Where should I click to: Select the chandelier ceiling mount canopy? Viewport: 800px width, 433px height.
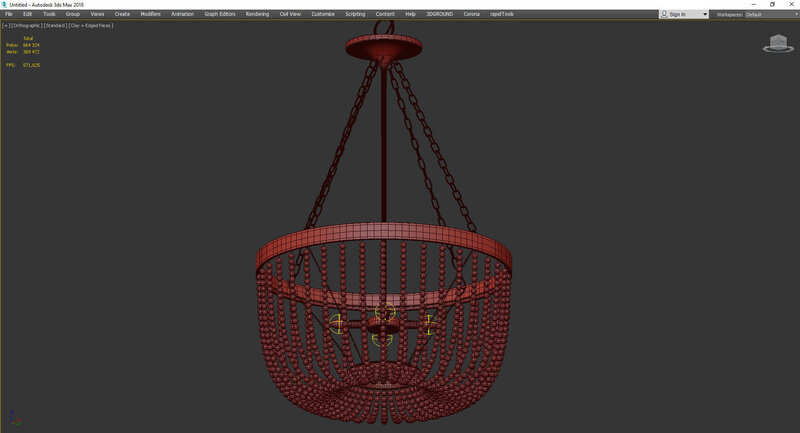(379, 45)
